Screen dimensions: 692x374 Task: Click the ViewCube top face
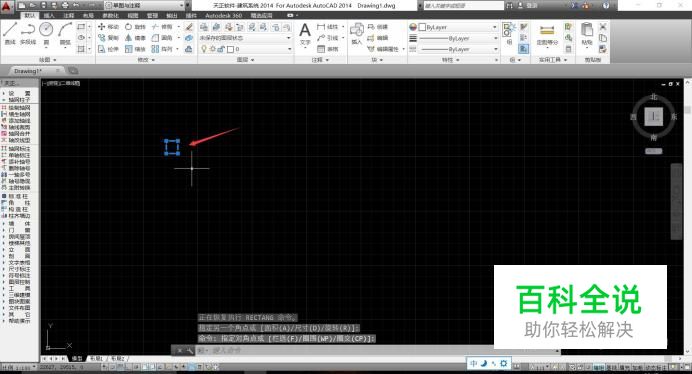tap(654, 117)
